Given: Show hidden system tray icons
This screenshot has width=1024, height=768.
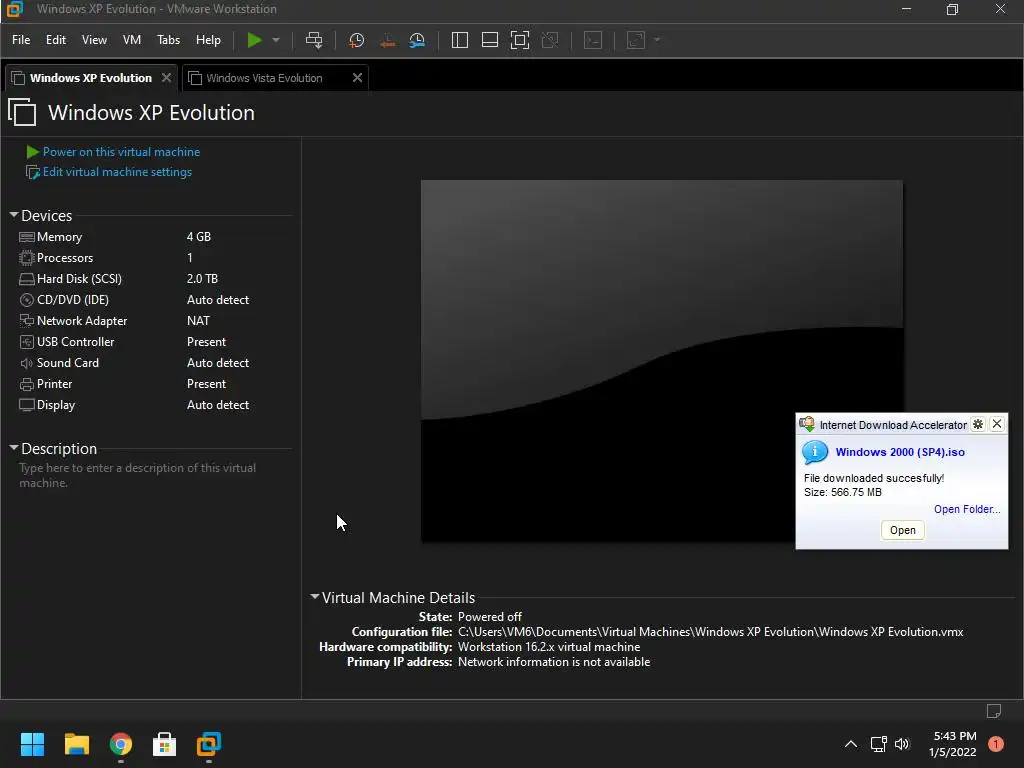Looking at the screenshot, I should 851,743.
